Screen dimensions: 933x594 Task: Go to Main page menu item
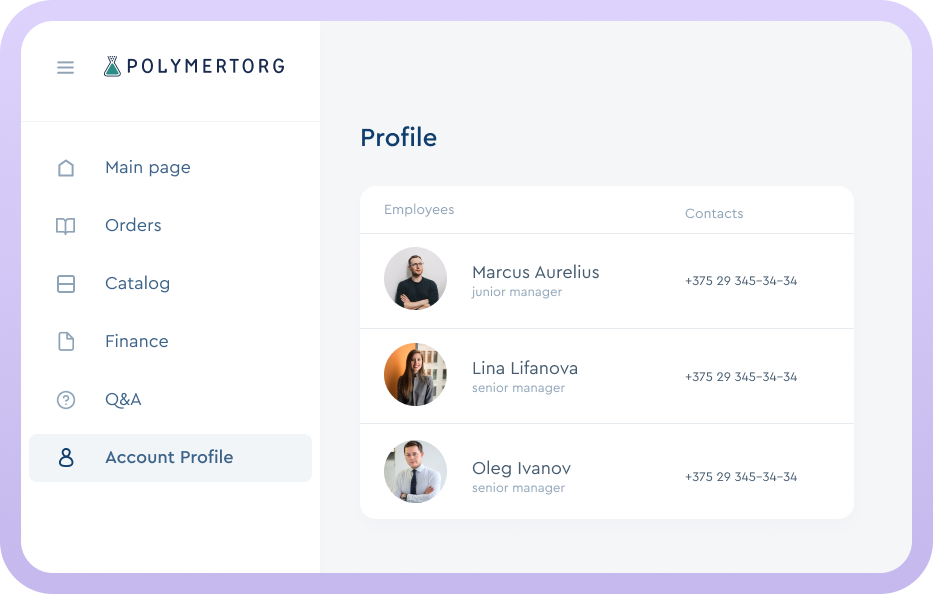(x=147, y=168)
